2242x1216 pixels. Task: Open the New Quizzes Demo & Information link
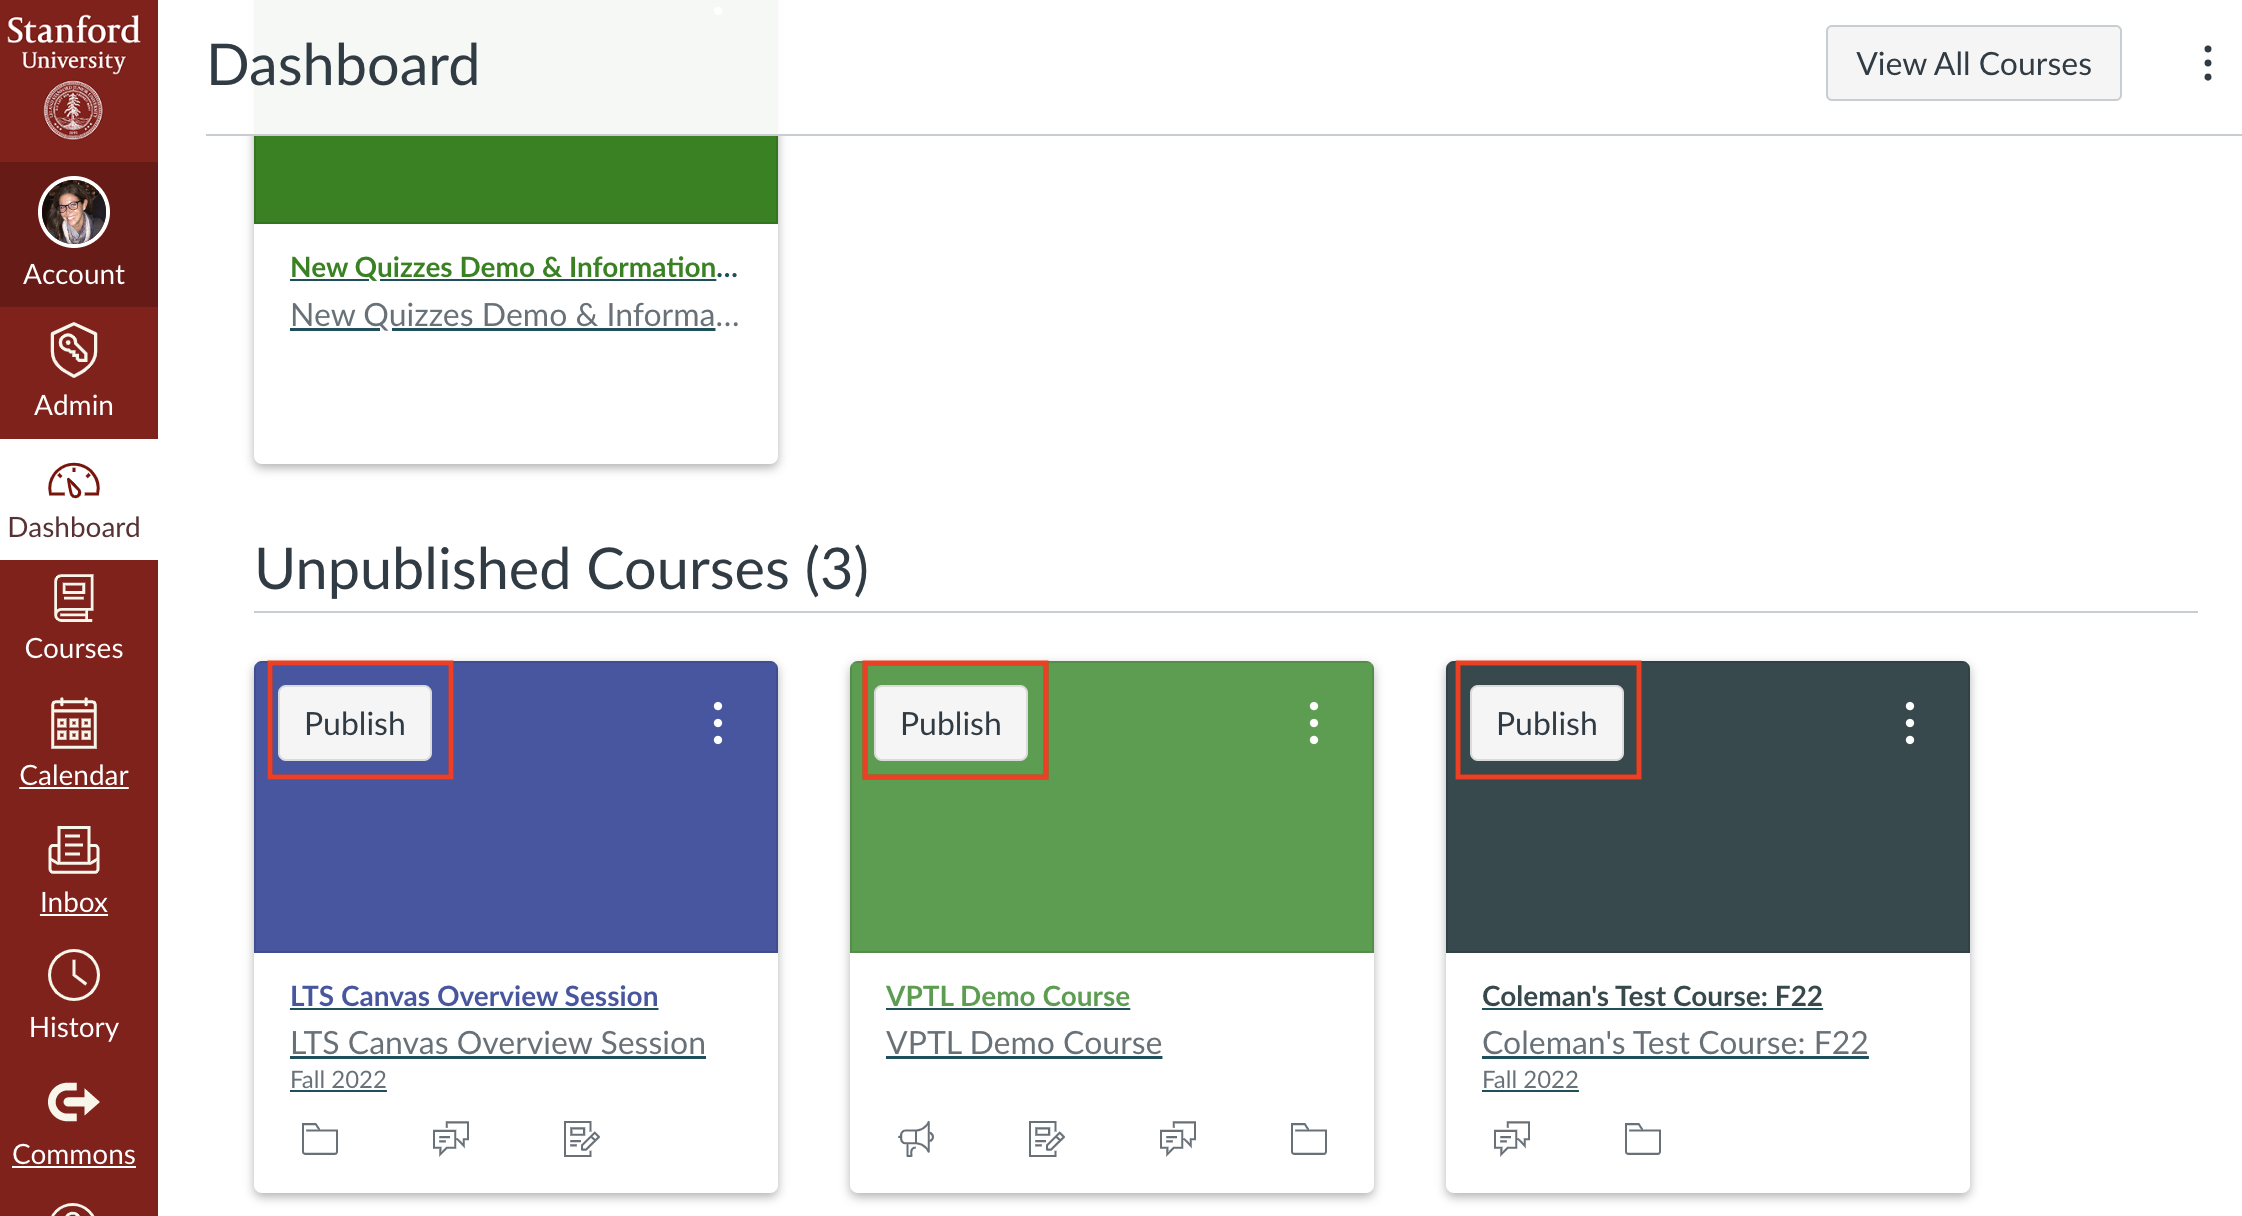click(513, 267)
